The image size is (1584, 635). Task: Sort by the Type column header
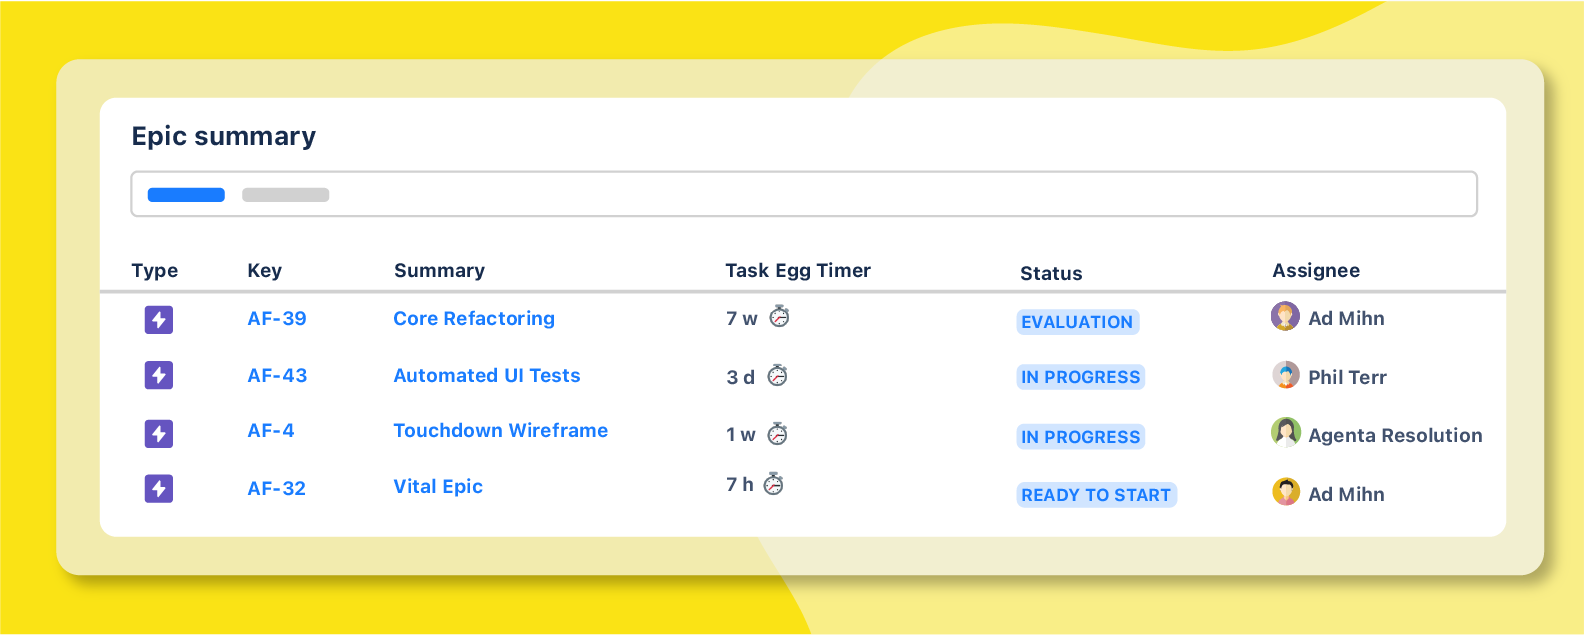pos(155,271)
